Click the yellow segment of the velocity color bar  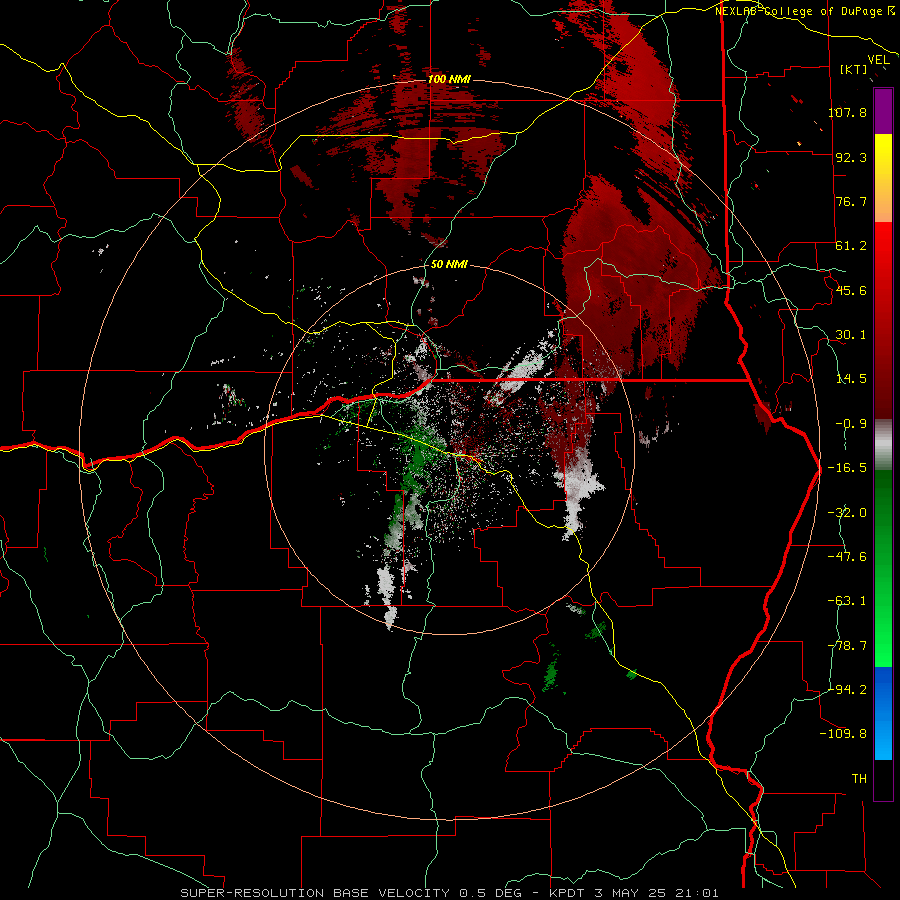click(x=883, y=178)
